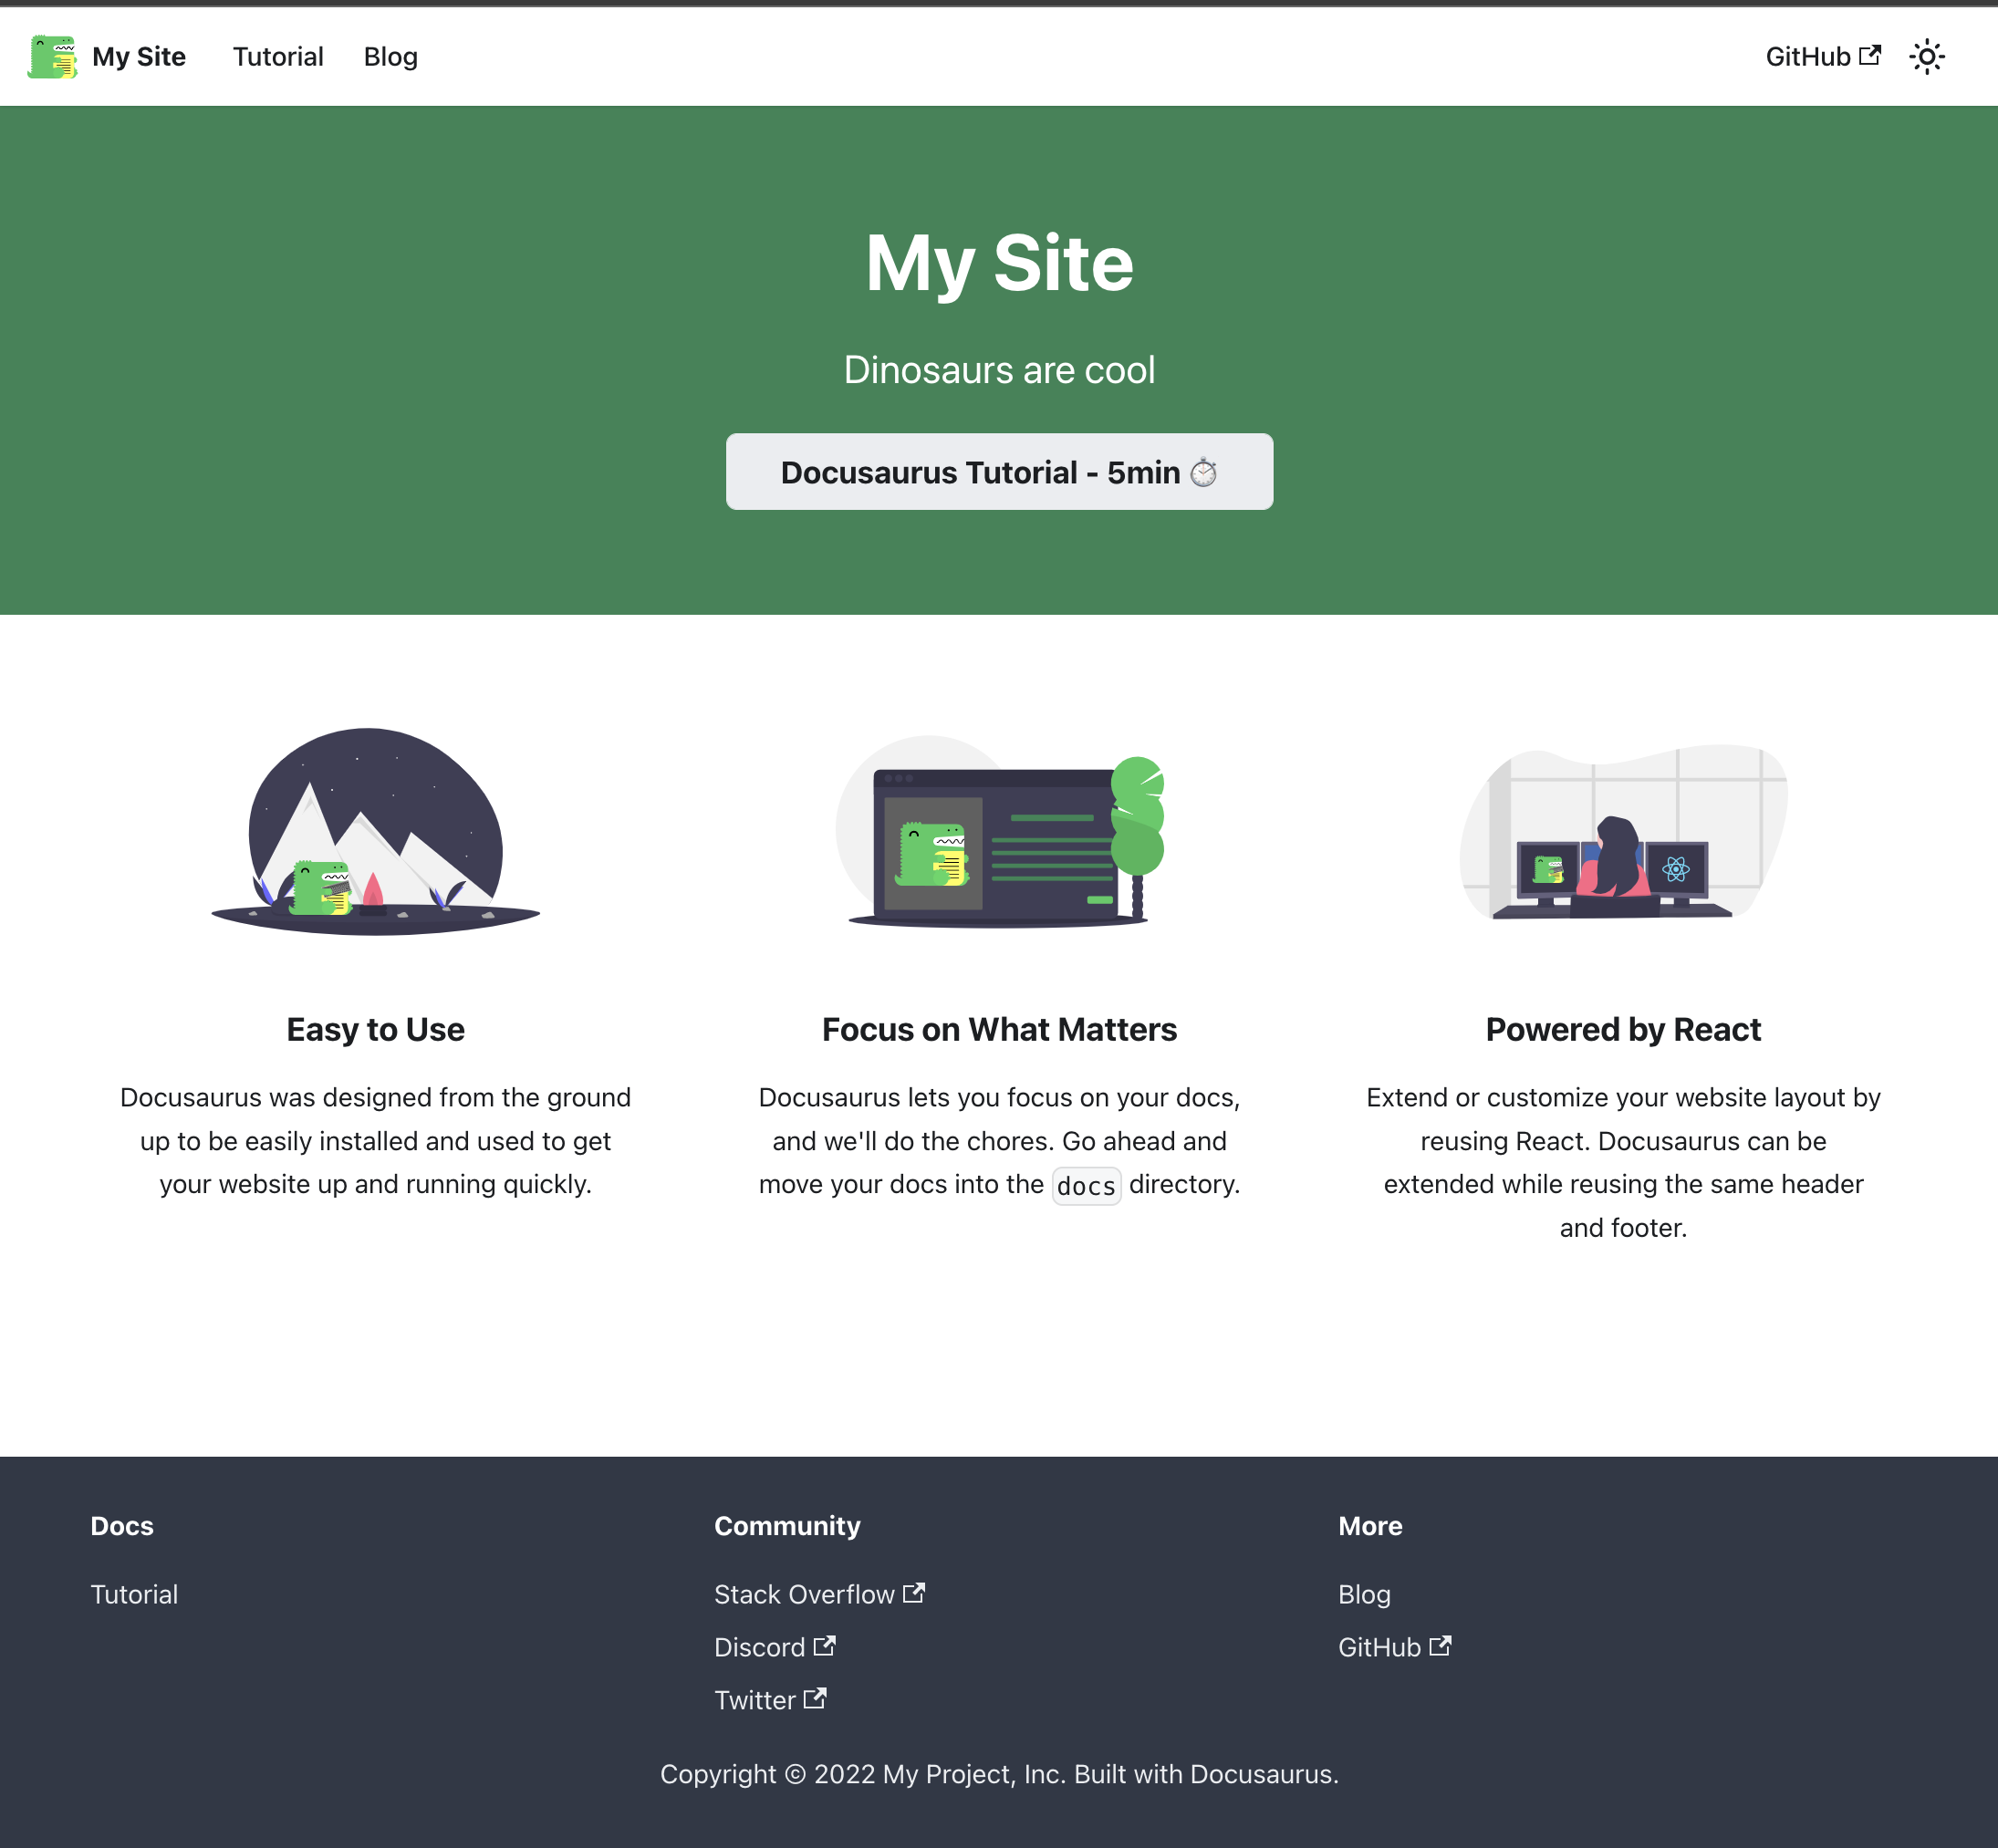
Task: Select the Blog navigation menu item
Action: (x=390, y=56)
